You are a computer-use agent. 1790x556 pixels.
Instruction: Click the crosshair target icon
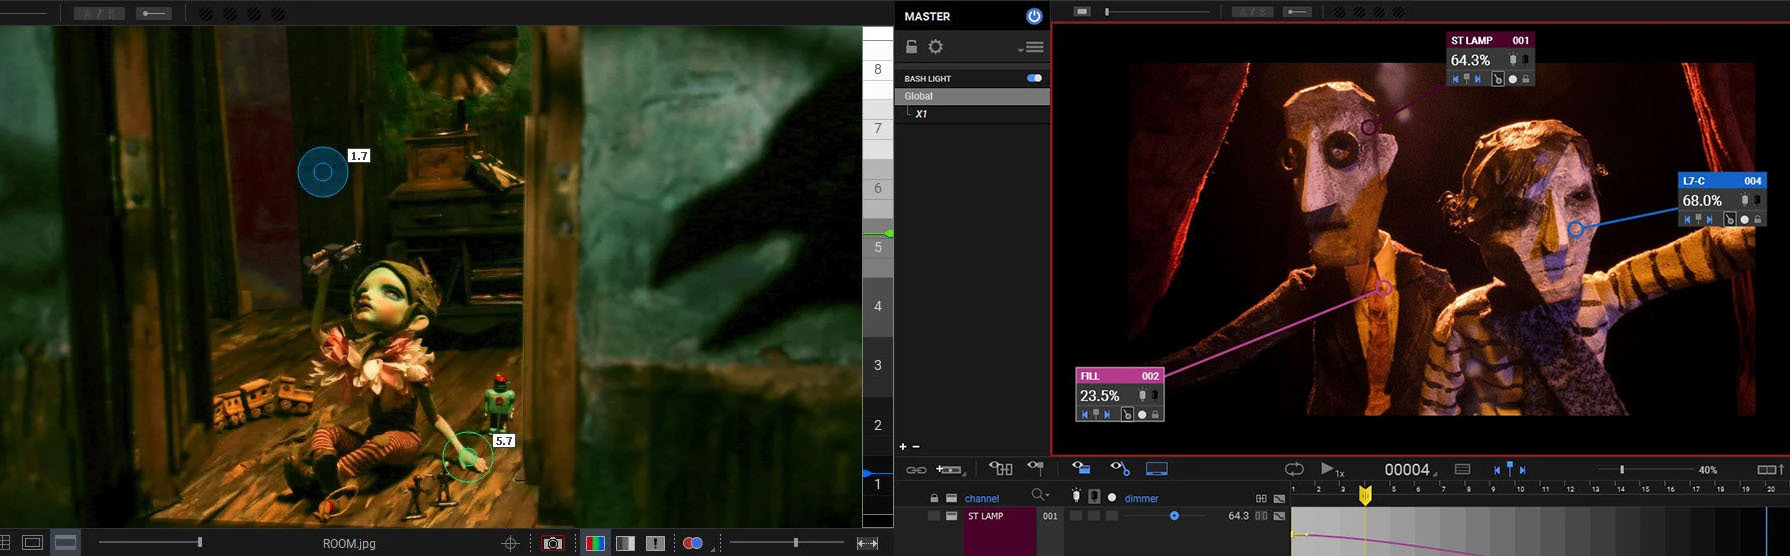(x=510, y=543)
